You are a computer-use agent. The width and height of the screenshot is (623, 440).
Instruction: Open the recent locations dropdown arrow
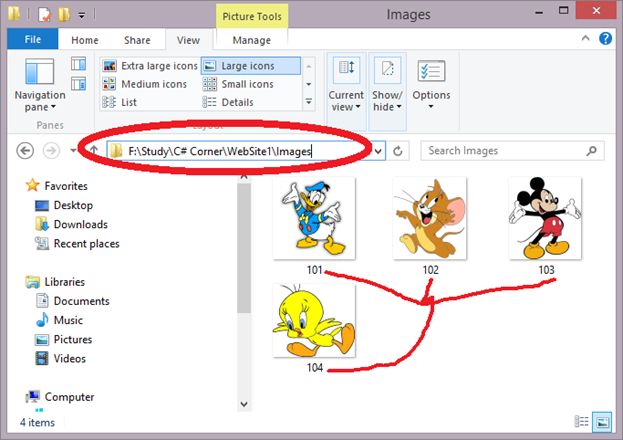tap(73, 151)
